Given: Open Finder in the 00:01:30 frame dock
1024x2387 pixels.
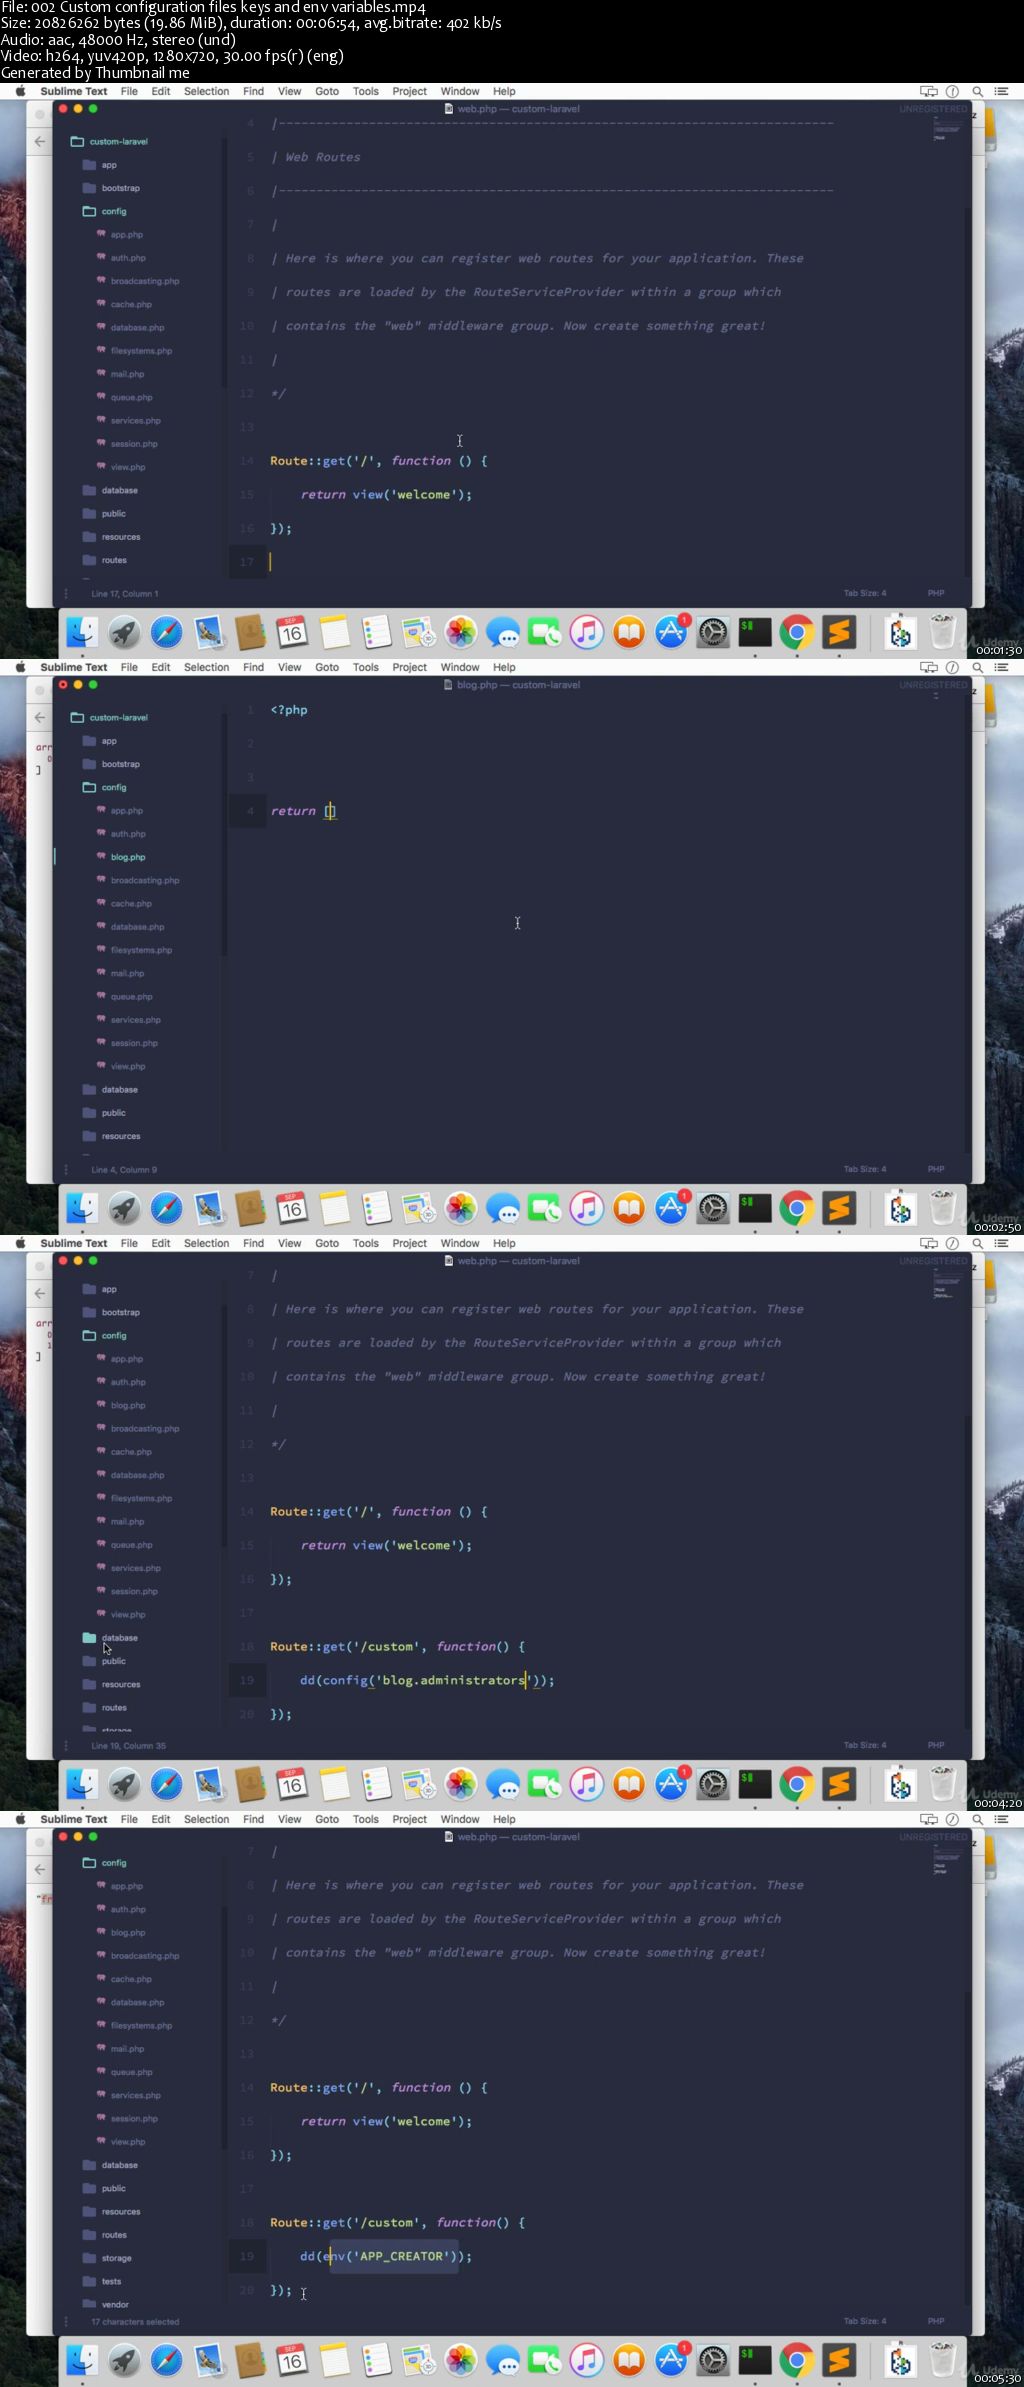Looking at the screenshot, I should pos(82,633).
